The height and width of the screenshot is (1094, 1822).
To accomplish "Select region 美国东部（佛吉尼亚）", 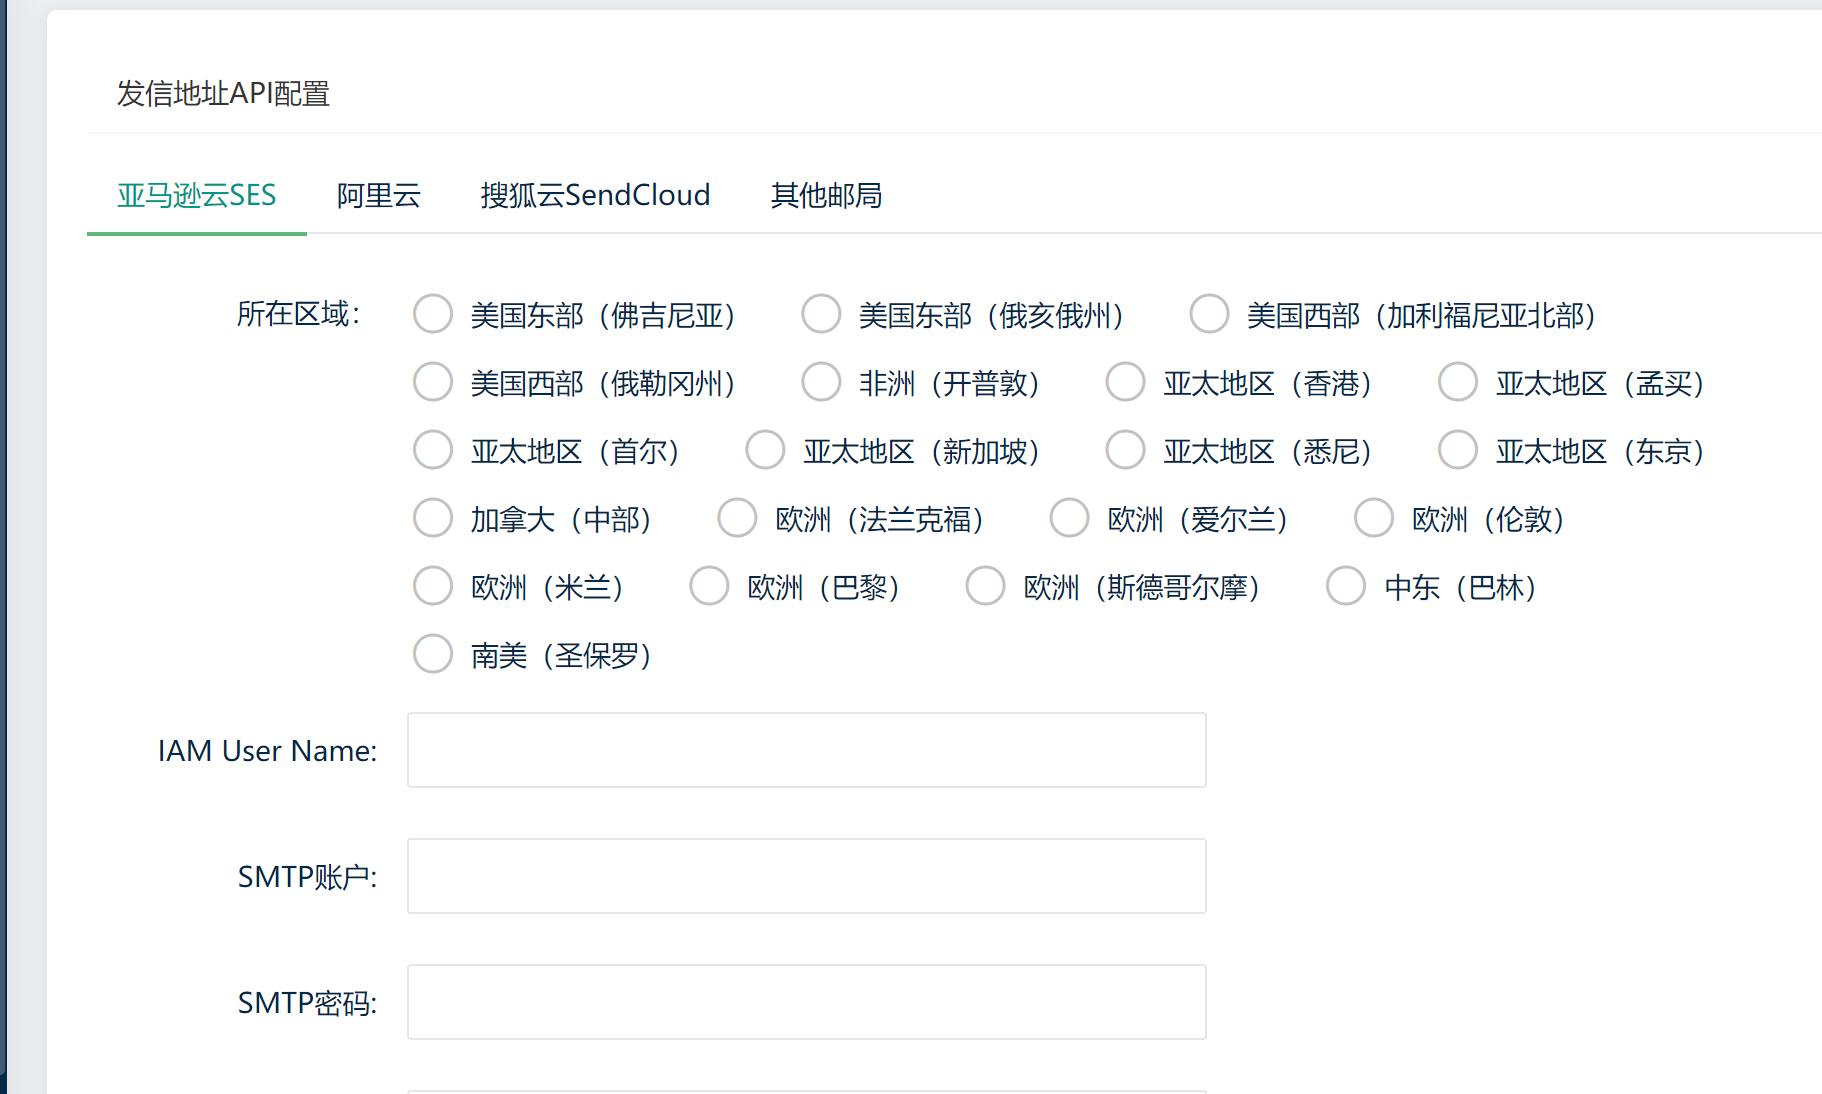I will click(x=433, y=314).
